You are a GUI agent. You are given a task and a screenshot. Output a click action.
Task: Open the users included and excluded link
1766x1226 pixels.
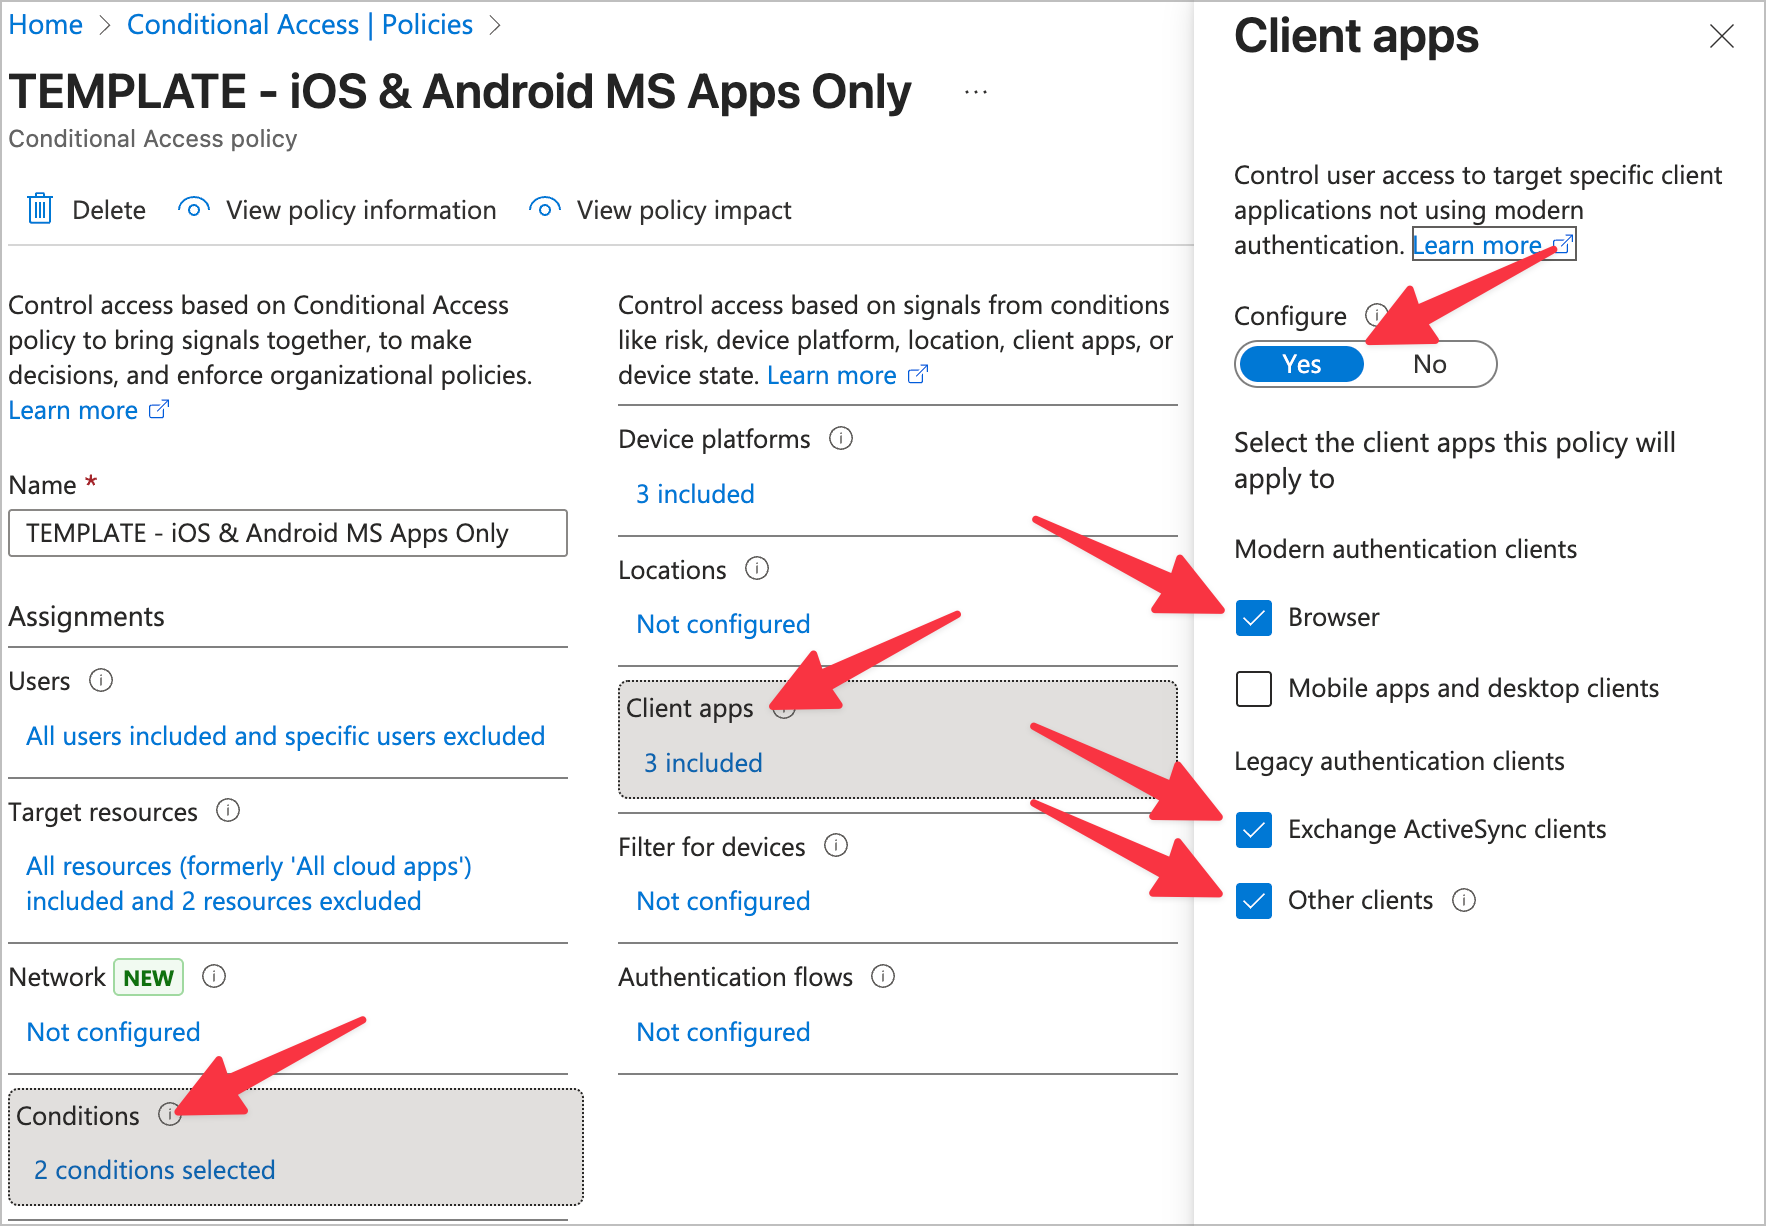(x=285, y=736)
